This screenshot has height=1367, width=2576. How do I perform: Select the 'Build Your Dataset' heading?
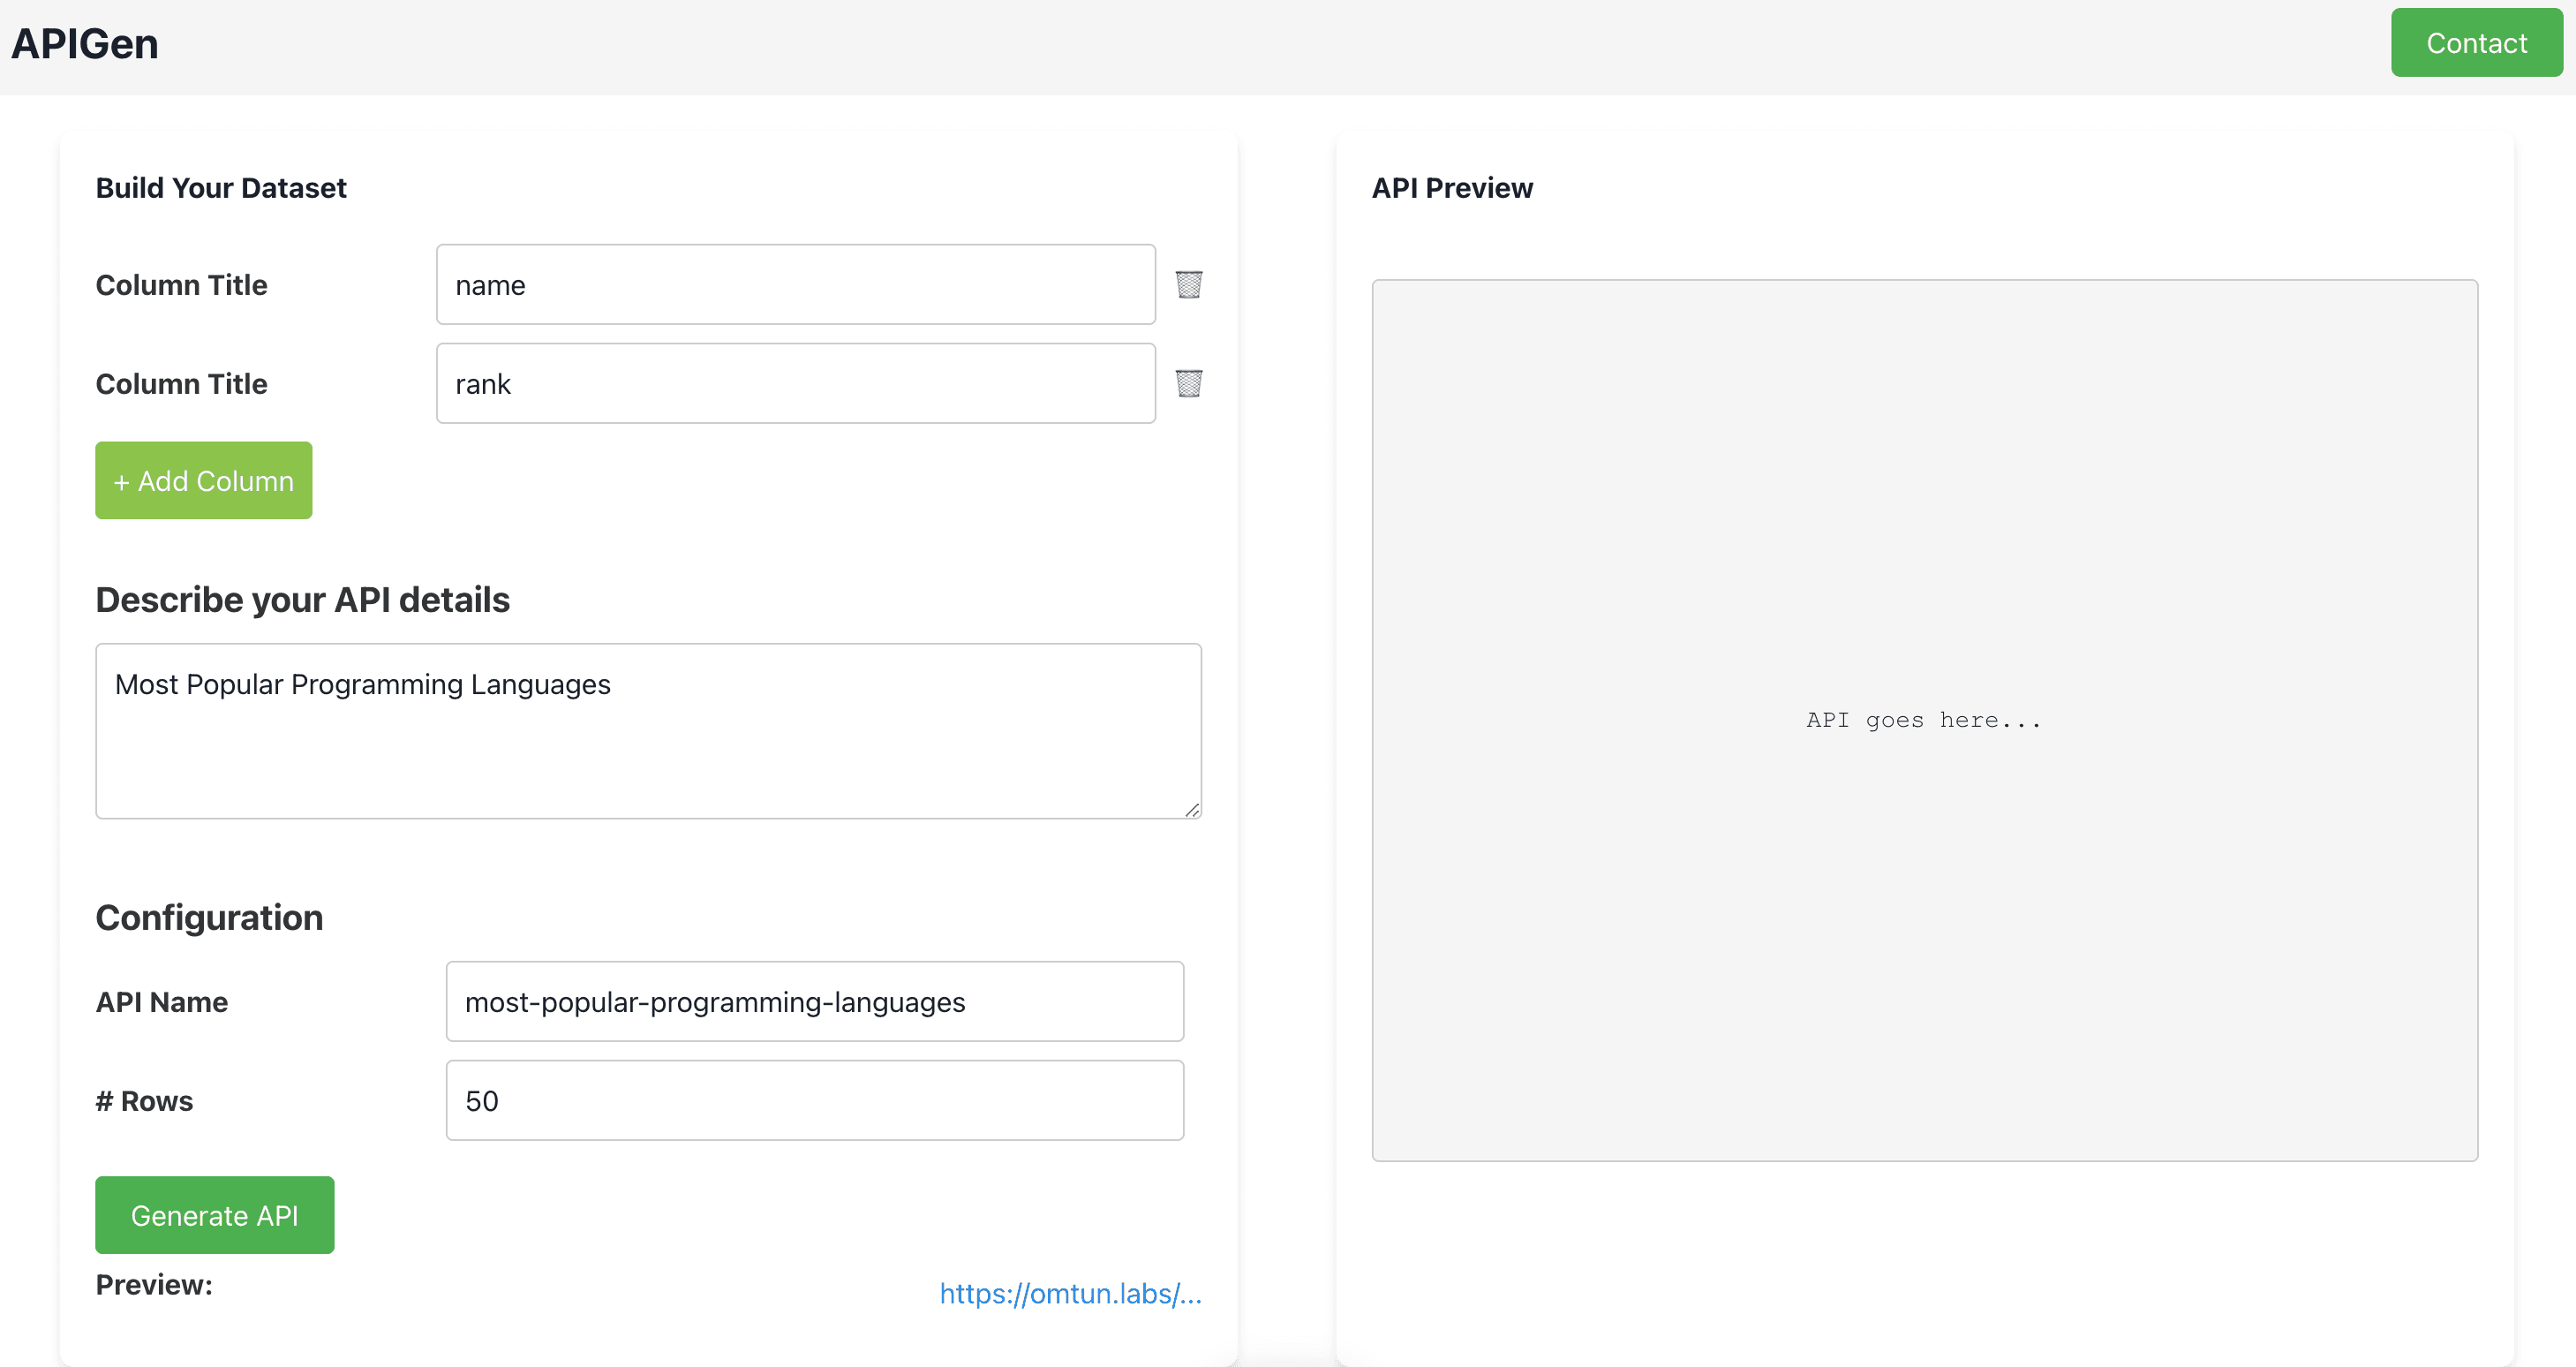[x=221, y=188]
